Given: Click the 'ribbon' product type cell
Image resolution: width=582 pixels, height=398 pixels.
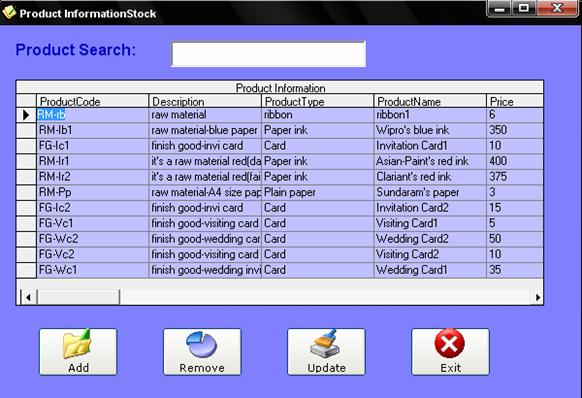Looking at the screenshot, I should (x=317, y=115).
